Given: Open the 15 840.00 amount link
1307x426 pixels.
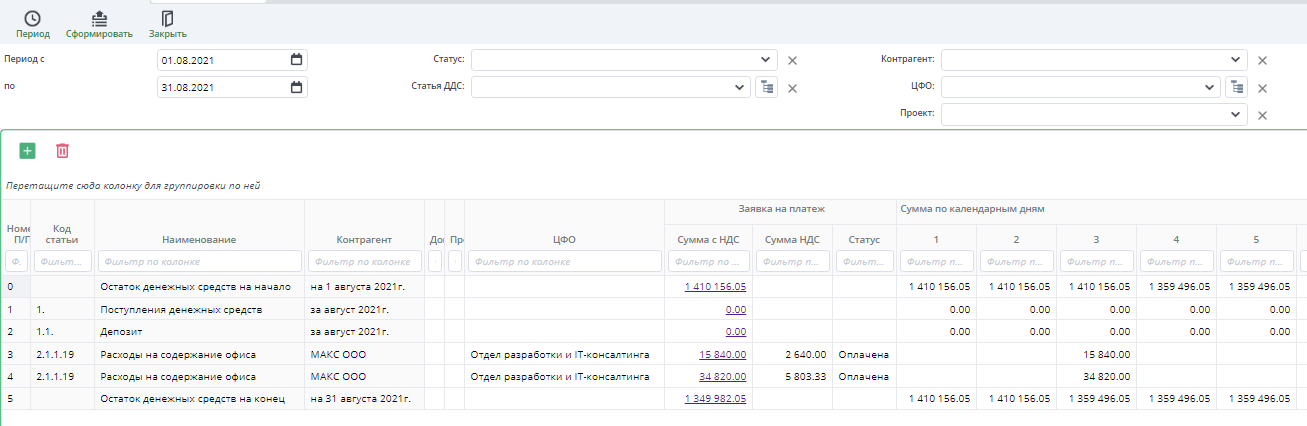Looking at the screenshot, I should [x=720, y=355].
